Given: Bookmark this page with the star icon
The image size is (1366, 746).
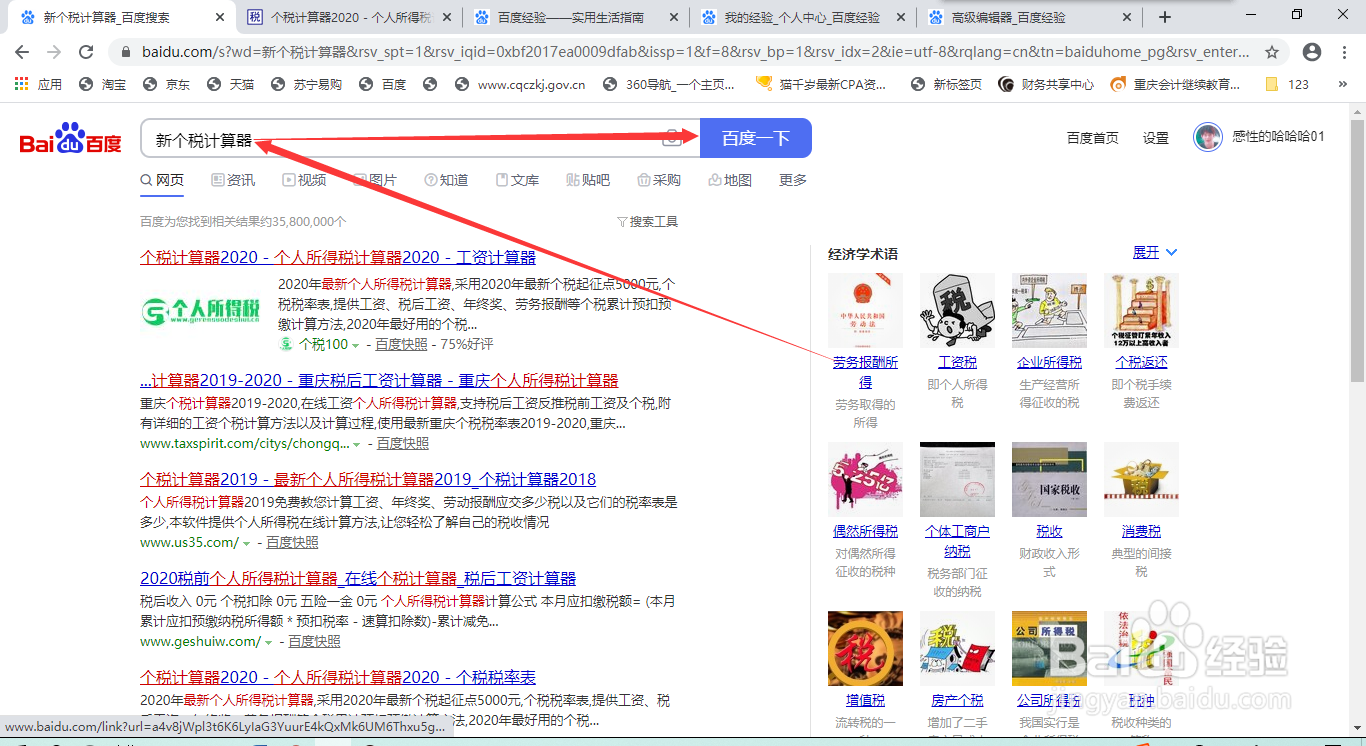Looking at the screenshot, I should [x=1272, y=52].
